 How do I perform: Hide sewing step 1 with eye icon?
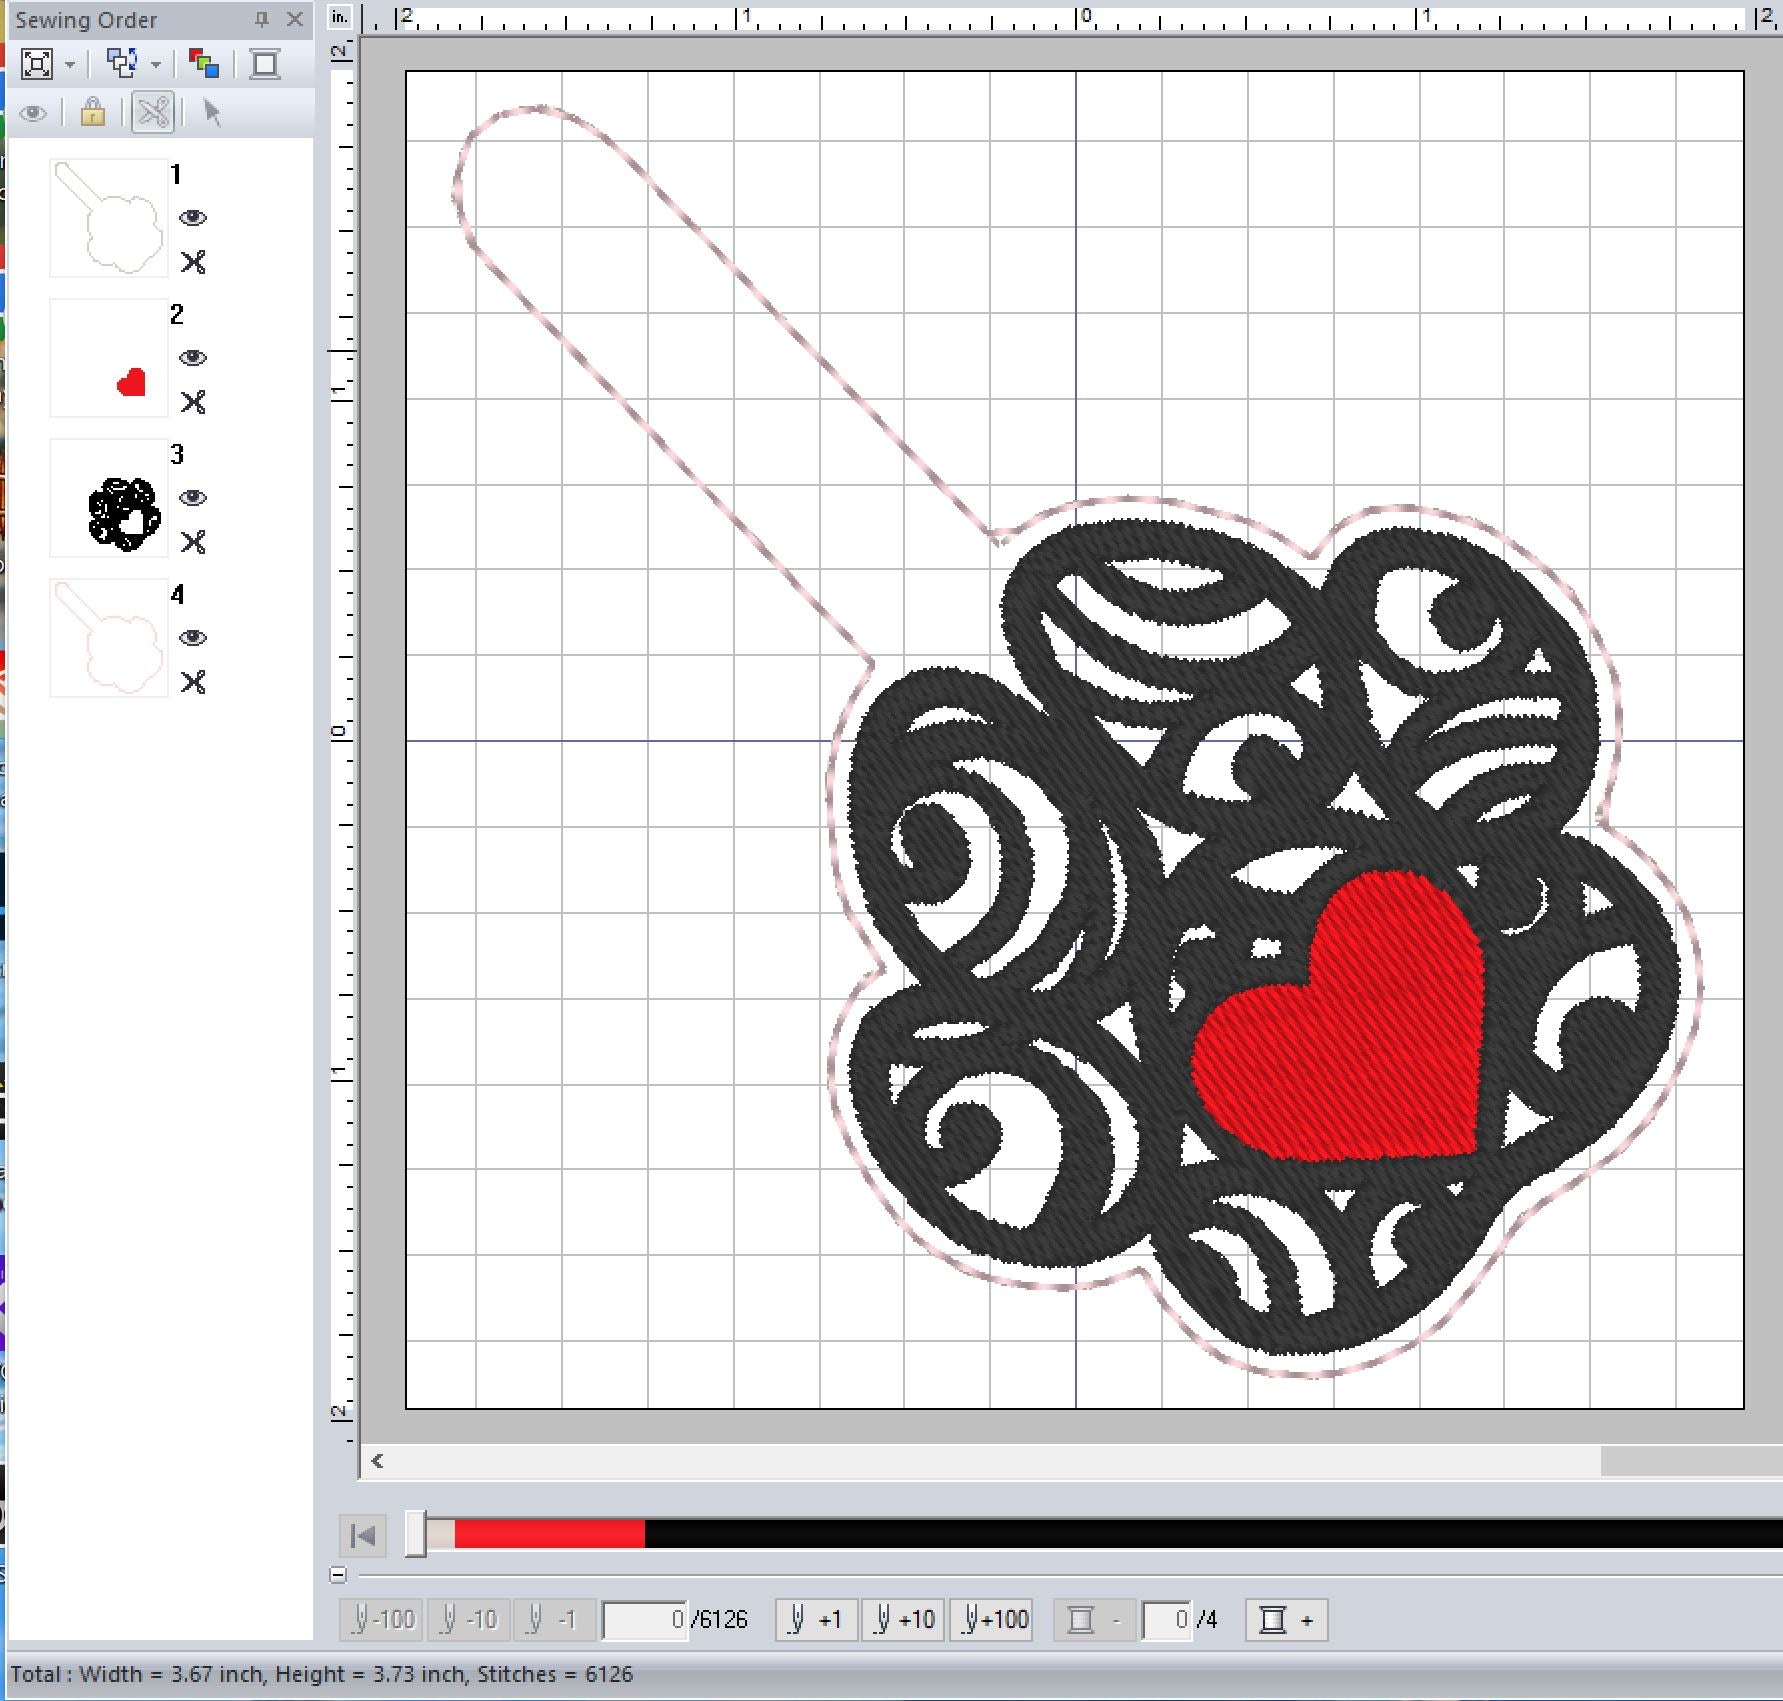(192, 218)
